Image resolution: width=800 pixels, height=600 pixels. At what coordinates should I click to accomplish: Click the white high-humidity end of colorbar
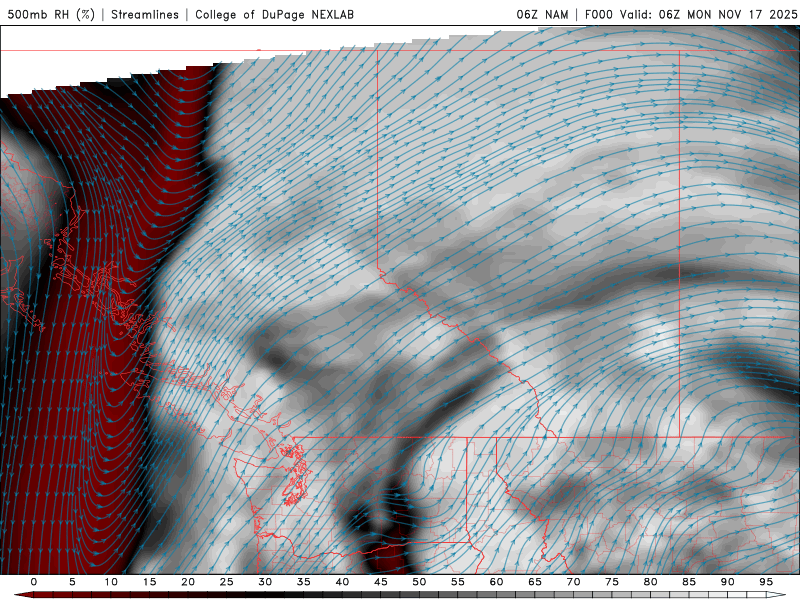pyautogui.click(x=776, y=595)
